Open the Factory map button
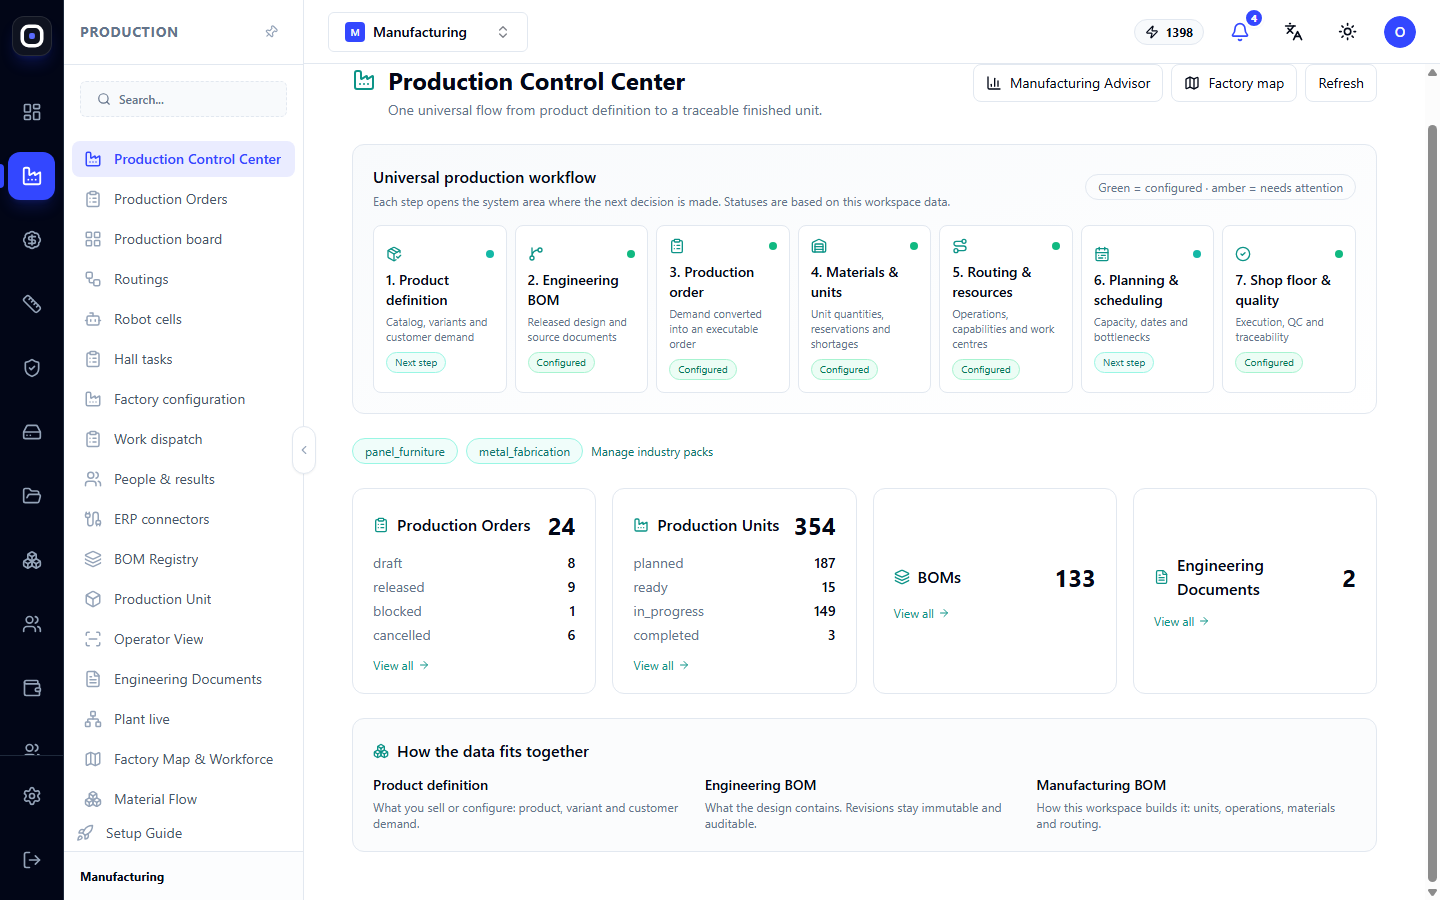The width and height of the screenshot is (1440, 900). 1233,83
